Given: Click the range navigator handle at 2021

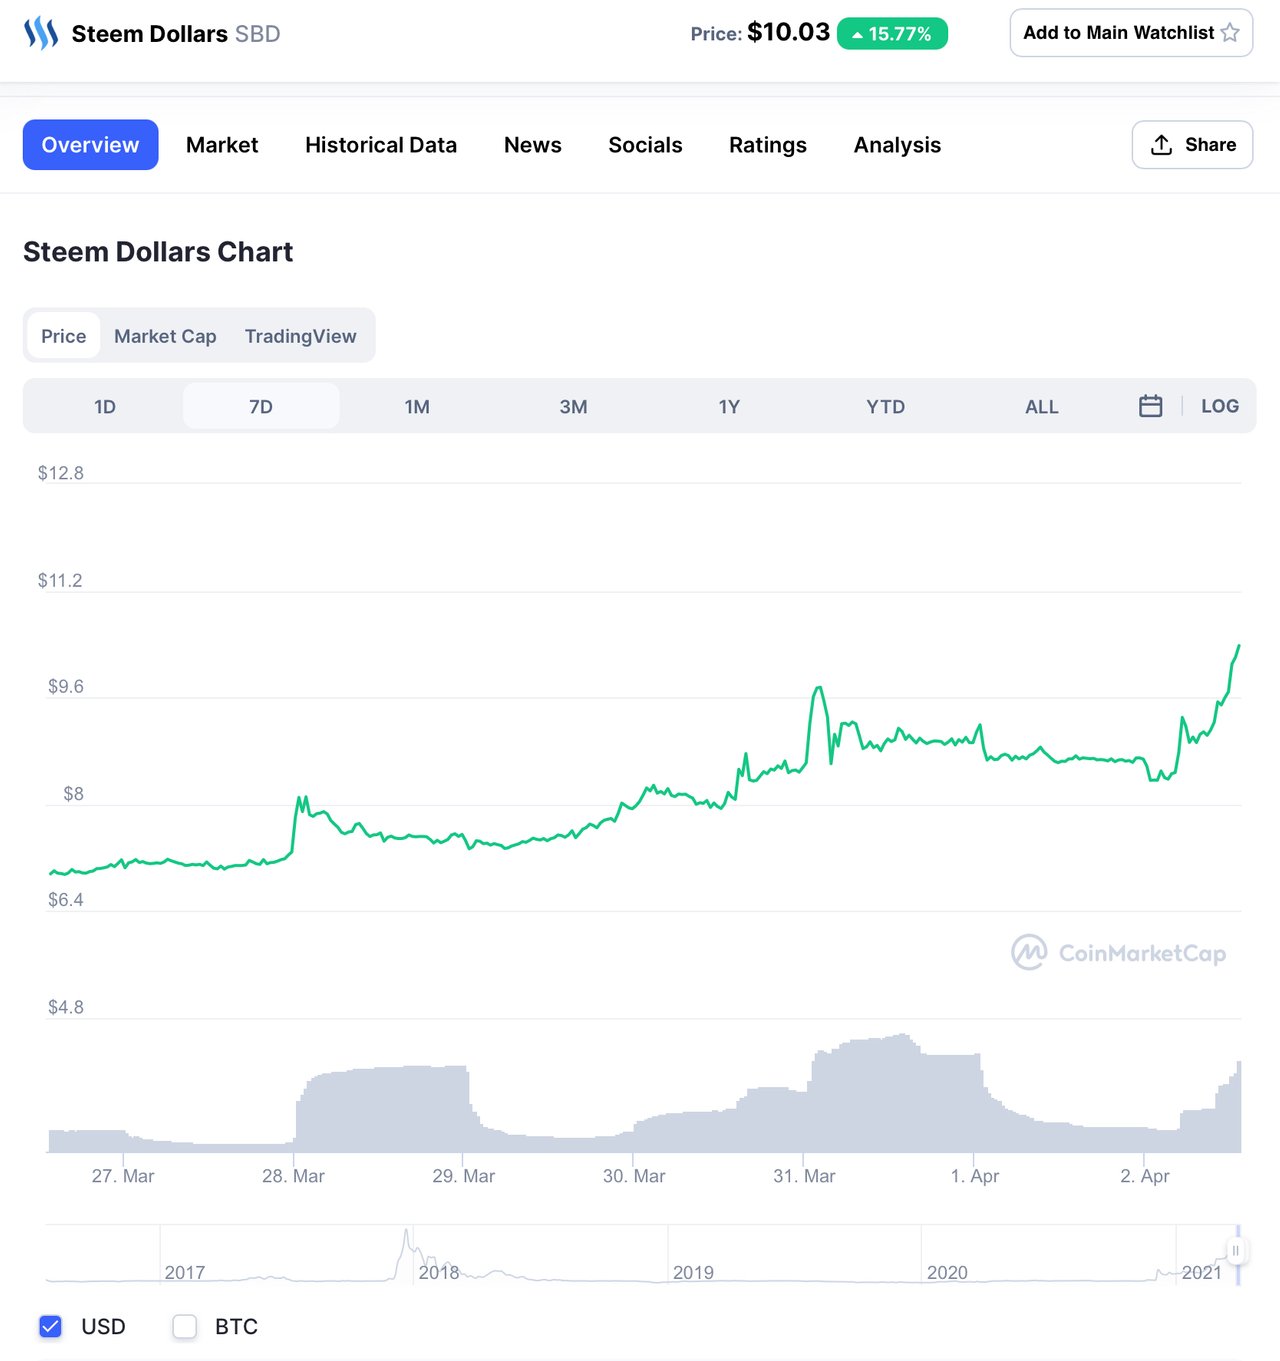Looking at the screenshot, I should [x=1236, y=1251].
